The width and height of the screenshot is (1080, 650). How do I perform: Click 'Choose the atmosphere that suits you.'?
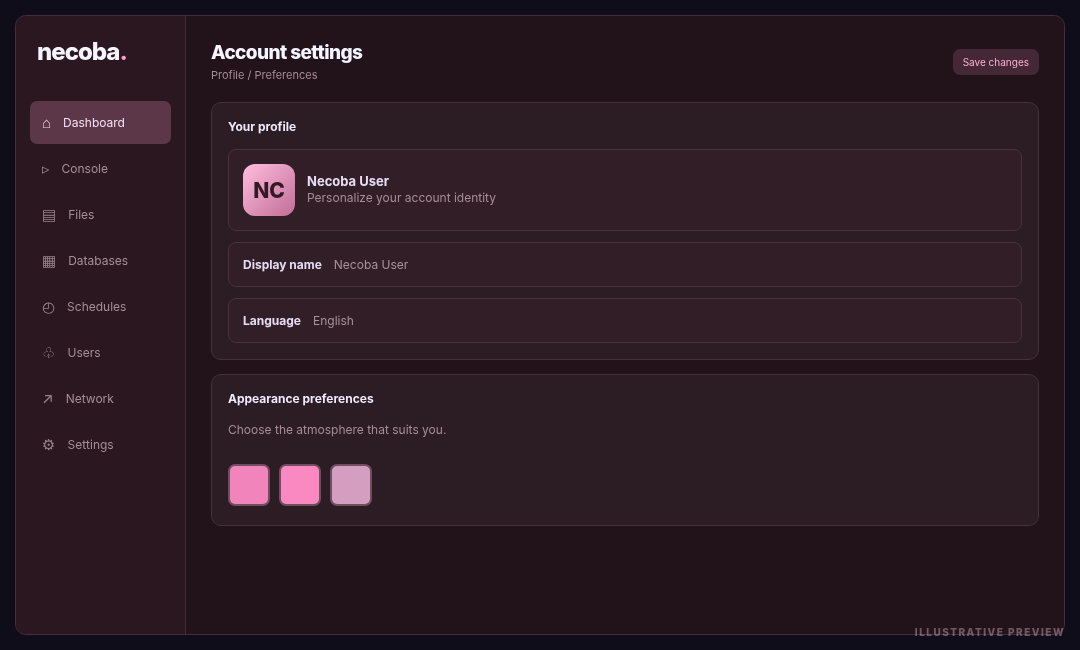click(337, 430)
